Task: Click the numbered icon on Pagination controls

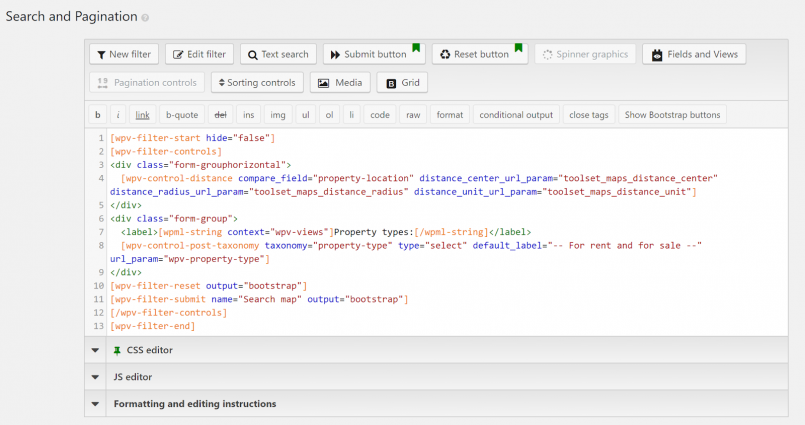Action: (x=103, y=83)
